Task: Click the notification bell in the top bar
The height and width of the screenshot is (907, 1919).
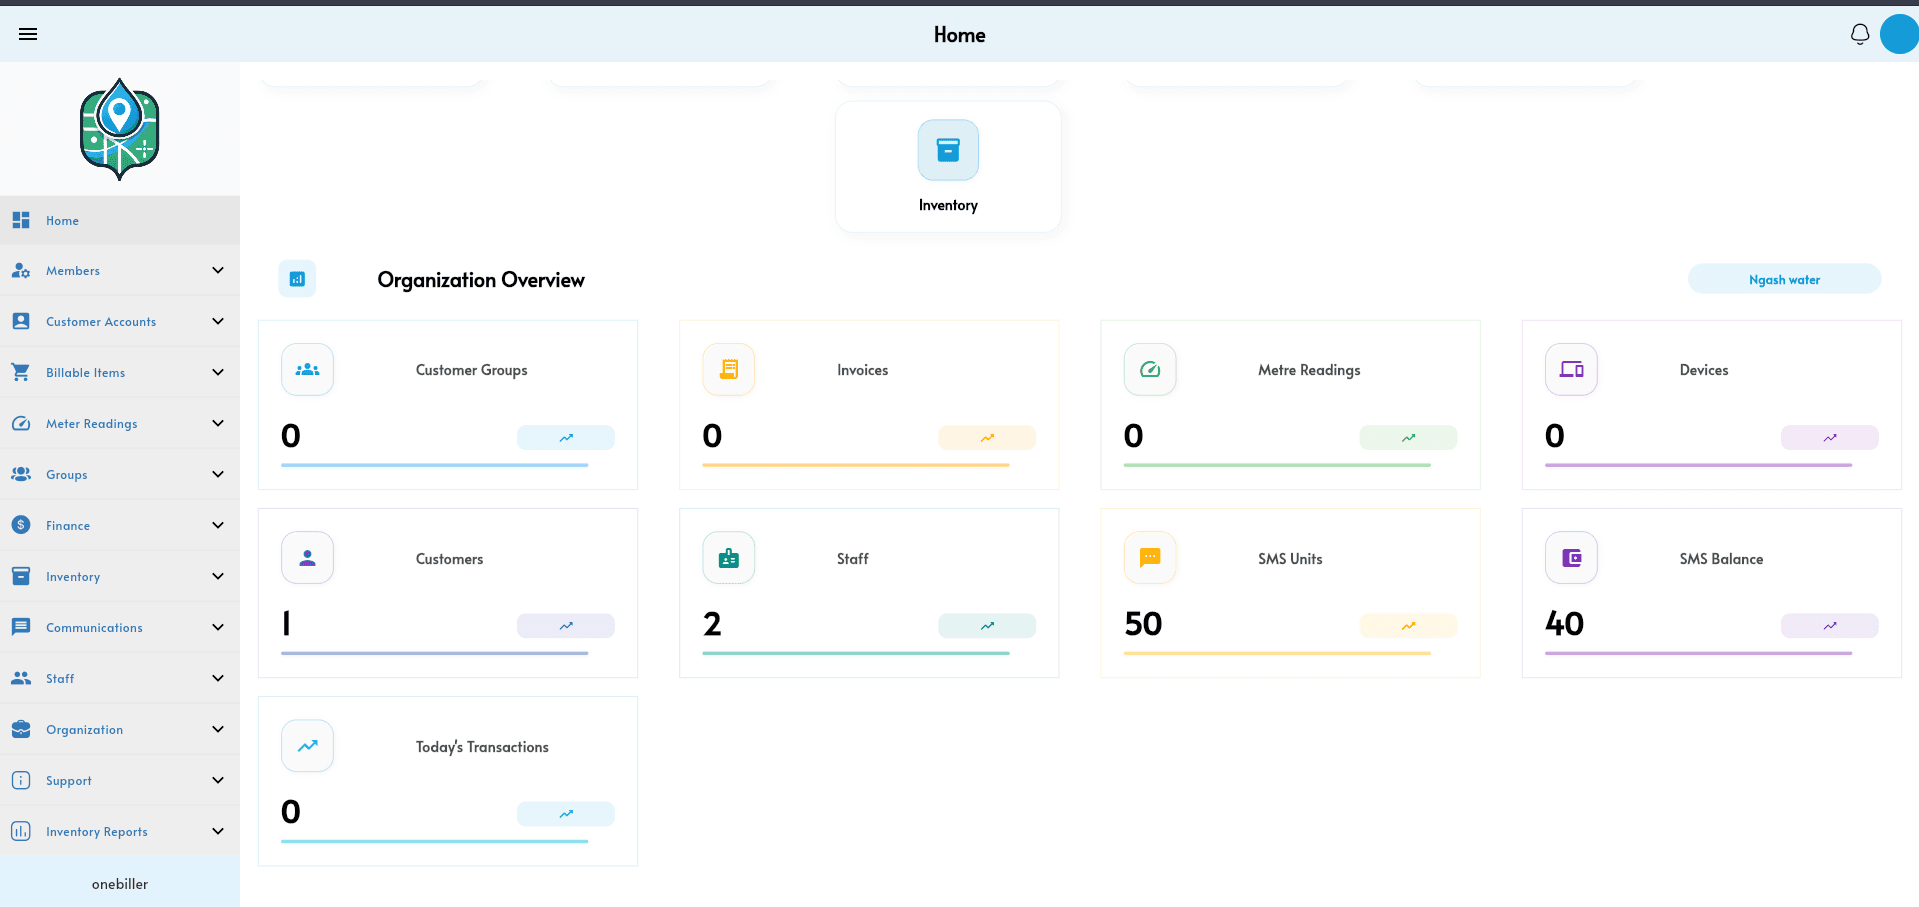Action: (x=1859, y=33)
